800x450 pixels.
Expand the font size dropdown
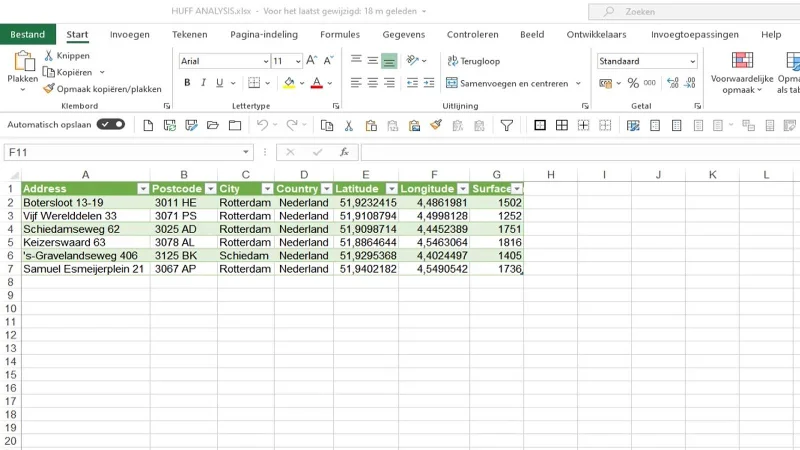tap(298, 61)
